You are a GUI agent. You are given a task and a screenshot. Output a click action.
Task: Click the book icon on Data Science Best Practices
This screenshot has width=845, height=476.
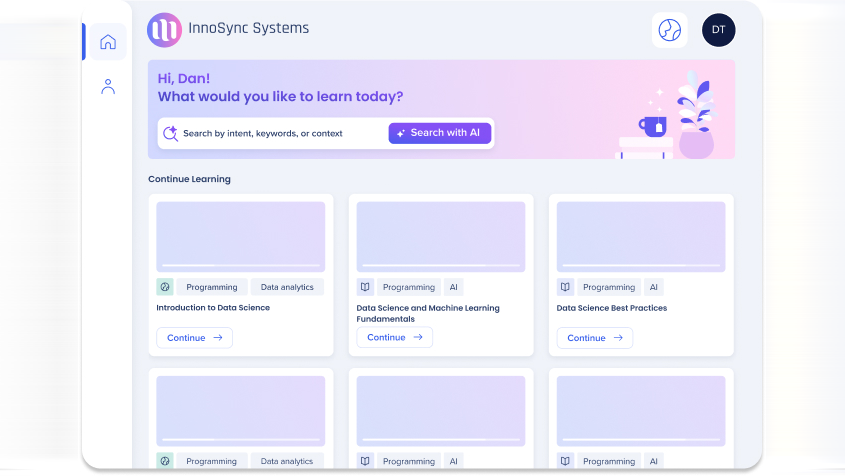(x=565, y=287)
